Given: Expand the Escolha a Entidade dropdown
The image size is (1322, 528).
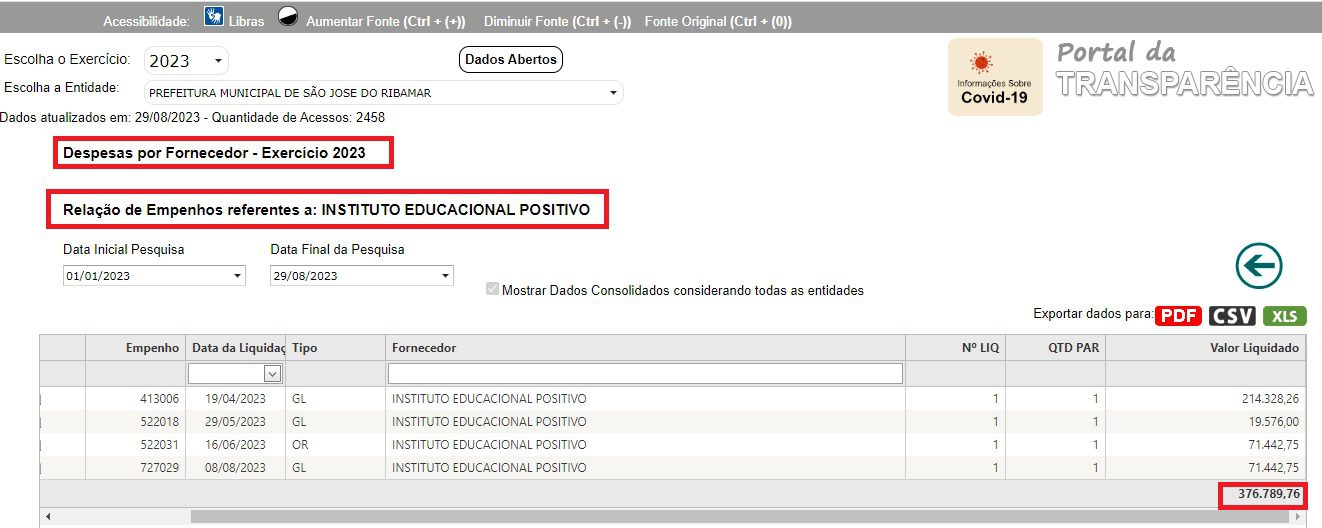Looking at the screenshot, I should pyautogui.click(x=384, y=93).
